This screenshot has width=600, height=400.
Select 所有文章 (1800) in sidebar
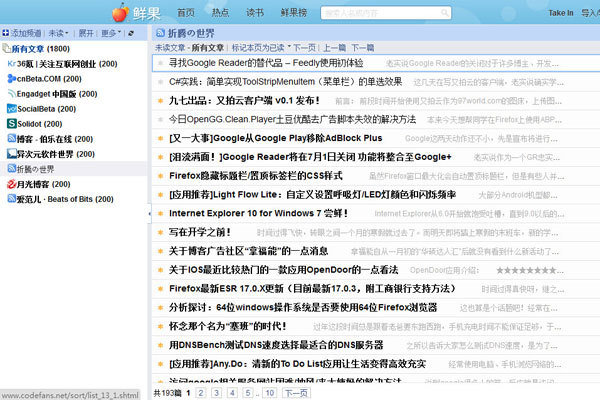click(x=40, y=49)
